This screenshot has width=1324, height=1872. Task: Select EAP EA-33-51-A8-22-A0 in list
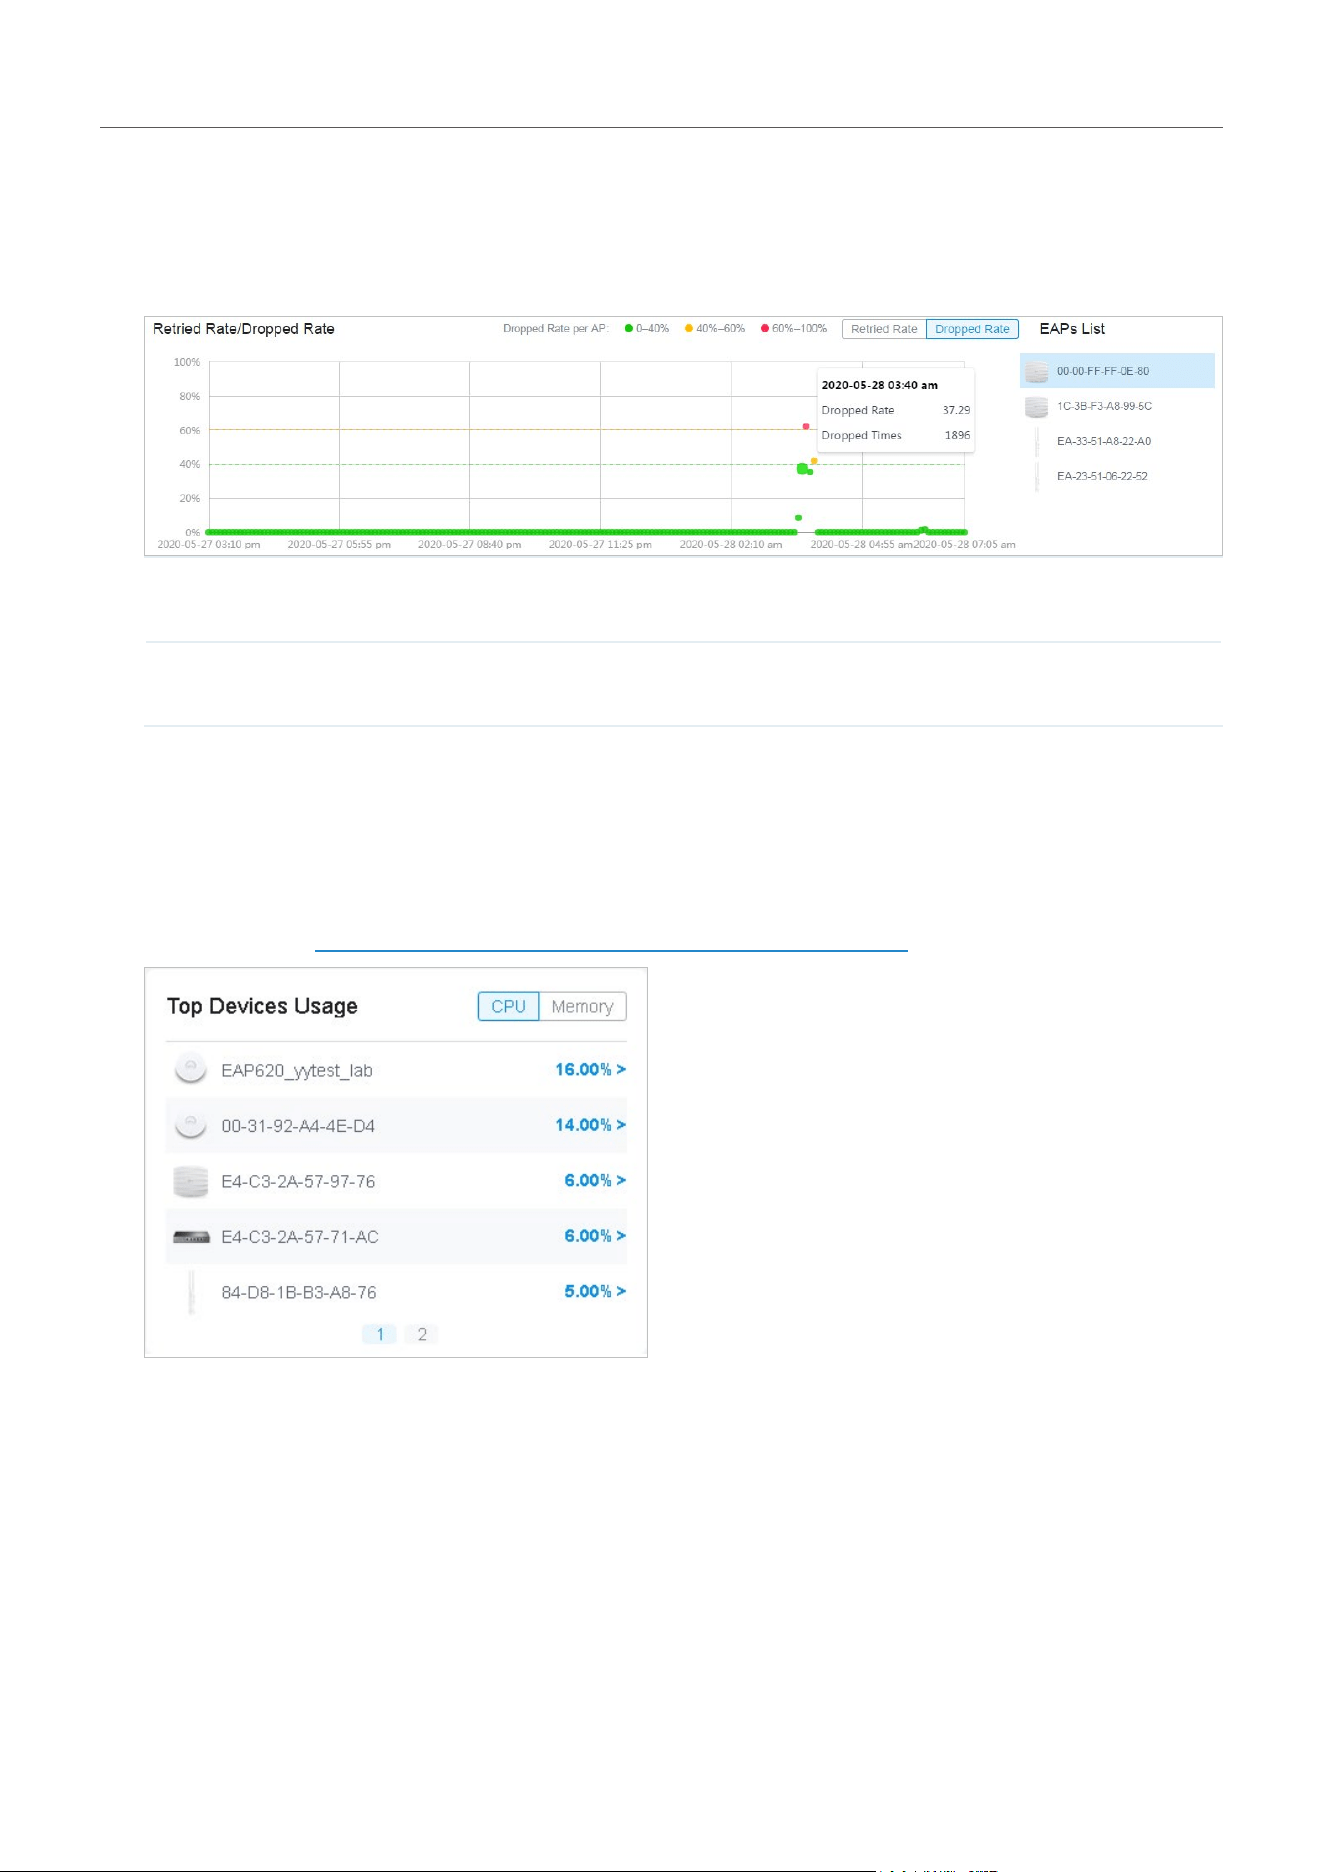click(x=1117, y=441)
